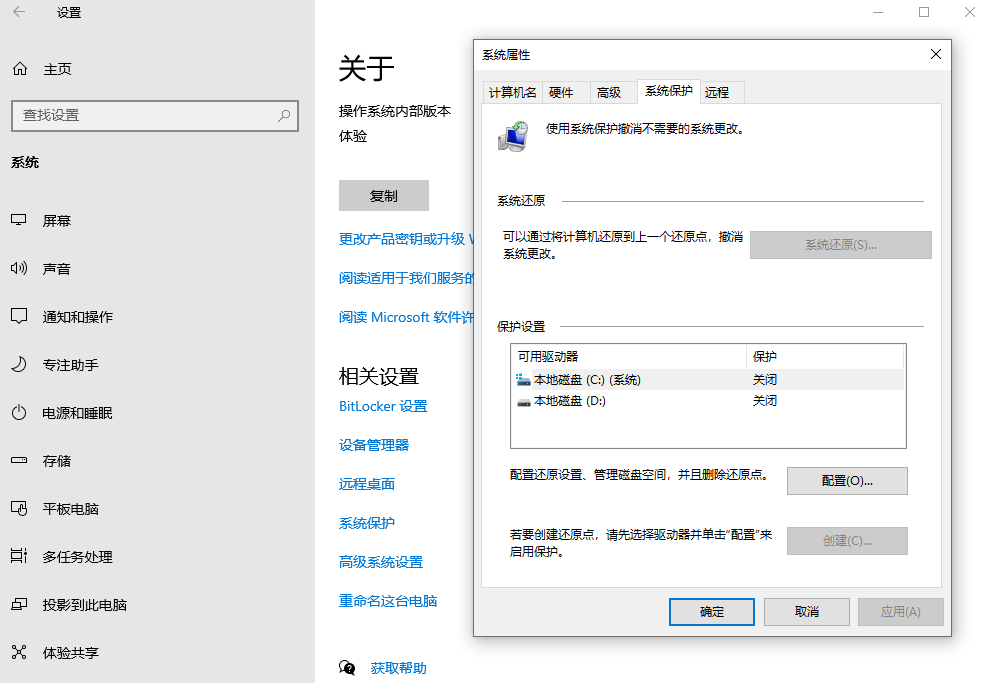This screenshot has height=683, width=985.
Task: Click the 体验共享 share icon
Action: pyautogui.click(x=19, y=652)
